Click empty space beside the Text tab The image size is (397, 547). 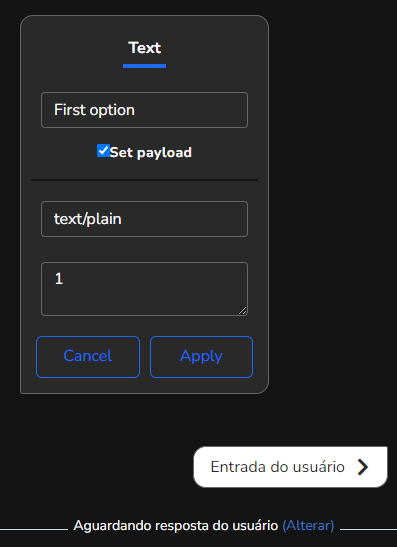coord(209,48)
